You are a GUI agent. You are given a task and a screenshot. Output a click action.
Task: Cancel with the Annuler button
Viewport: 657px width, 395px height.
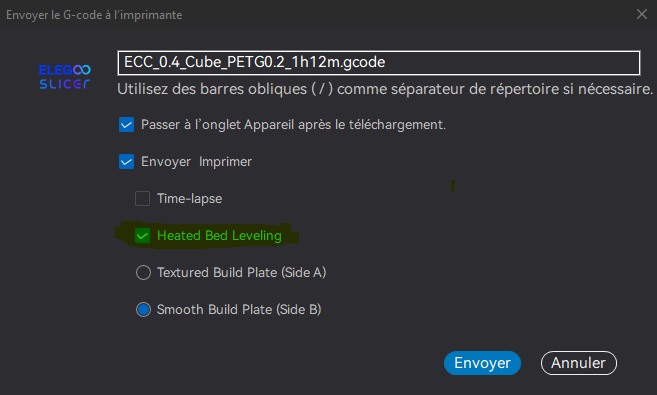pos(579,363)
